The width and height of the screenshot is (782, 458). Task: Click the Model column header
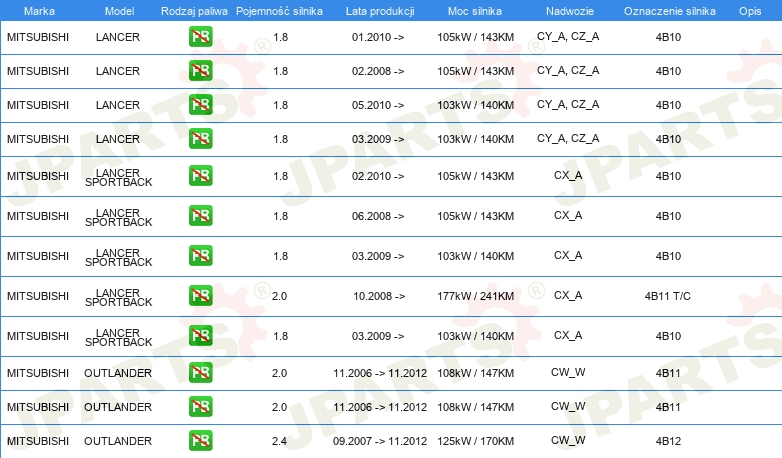pyautogui.click(x=119, y=11)
